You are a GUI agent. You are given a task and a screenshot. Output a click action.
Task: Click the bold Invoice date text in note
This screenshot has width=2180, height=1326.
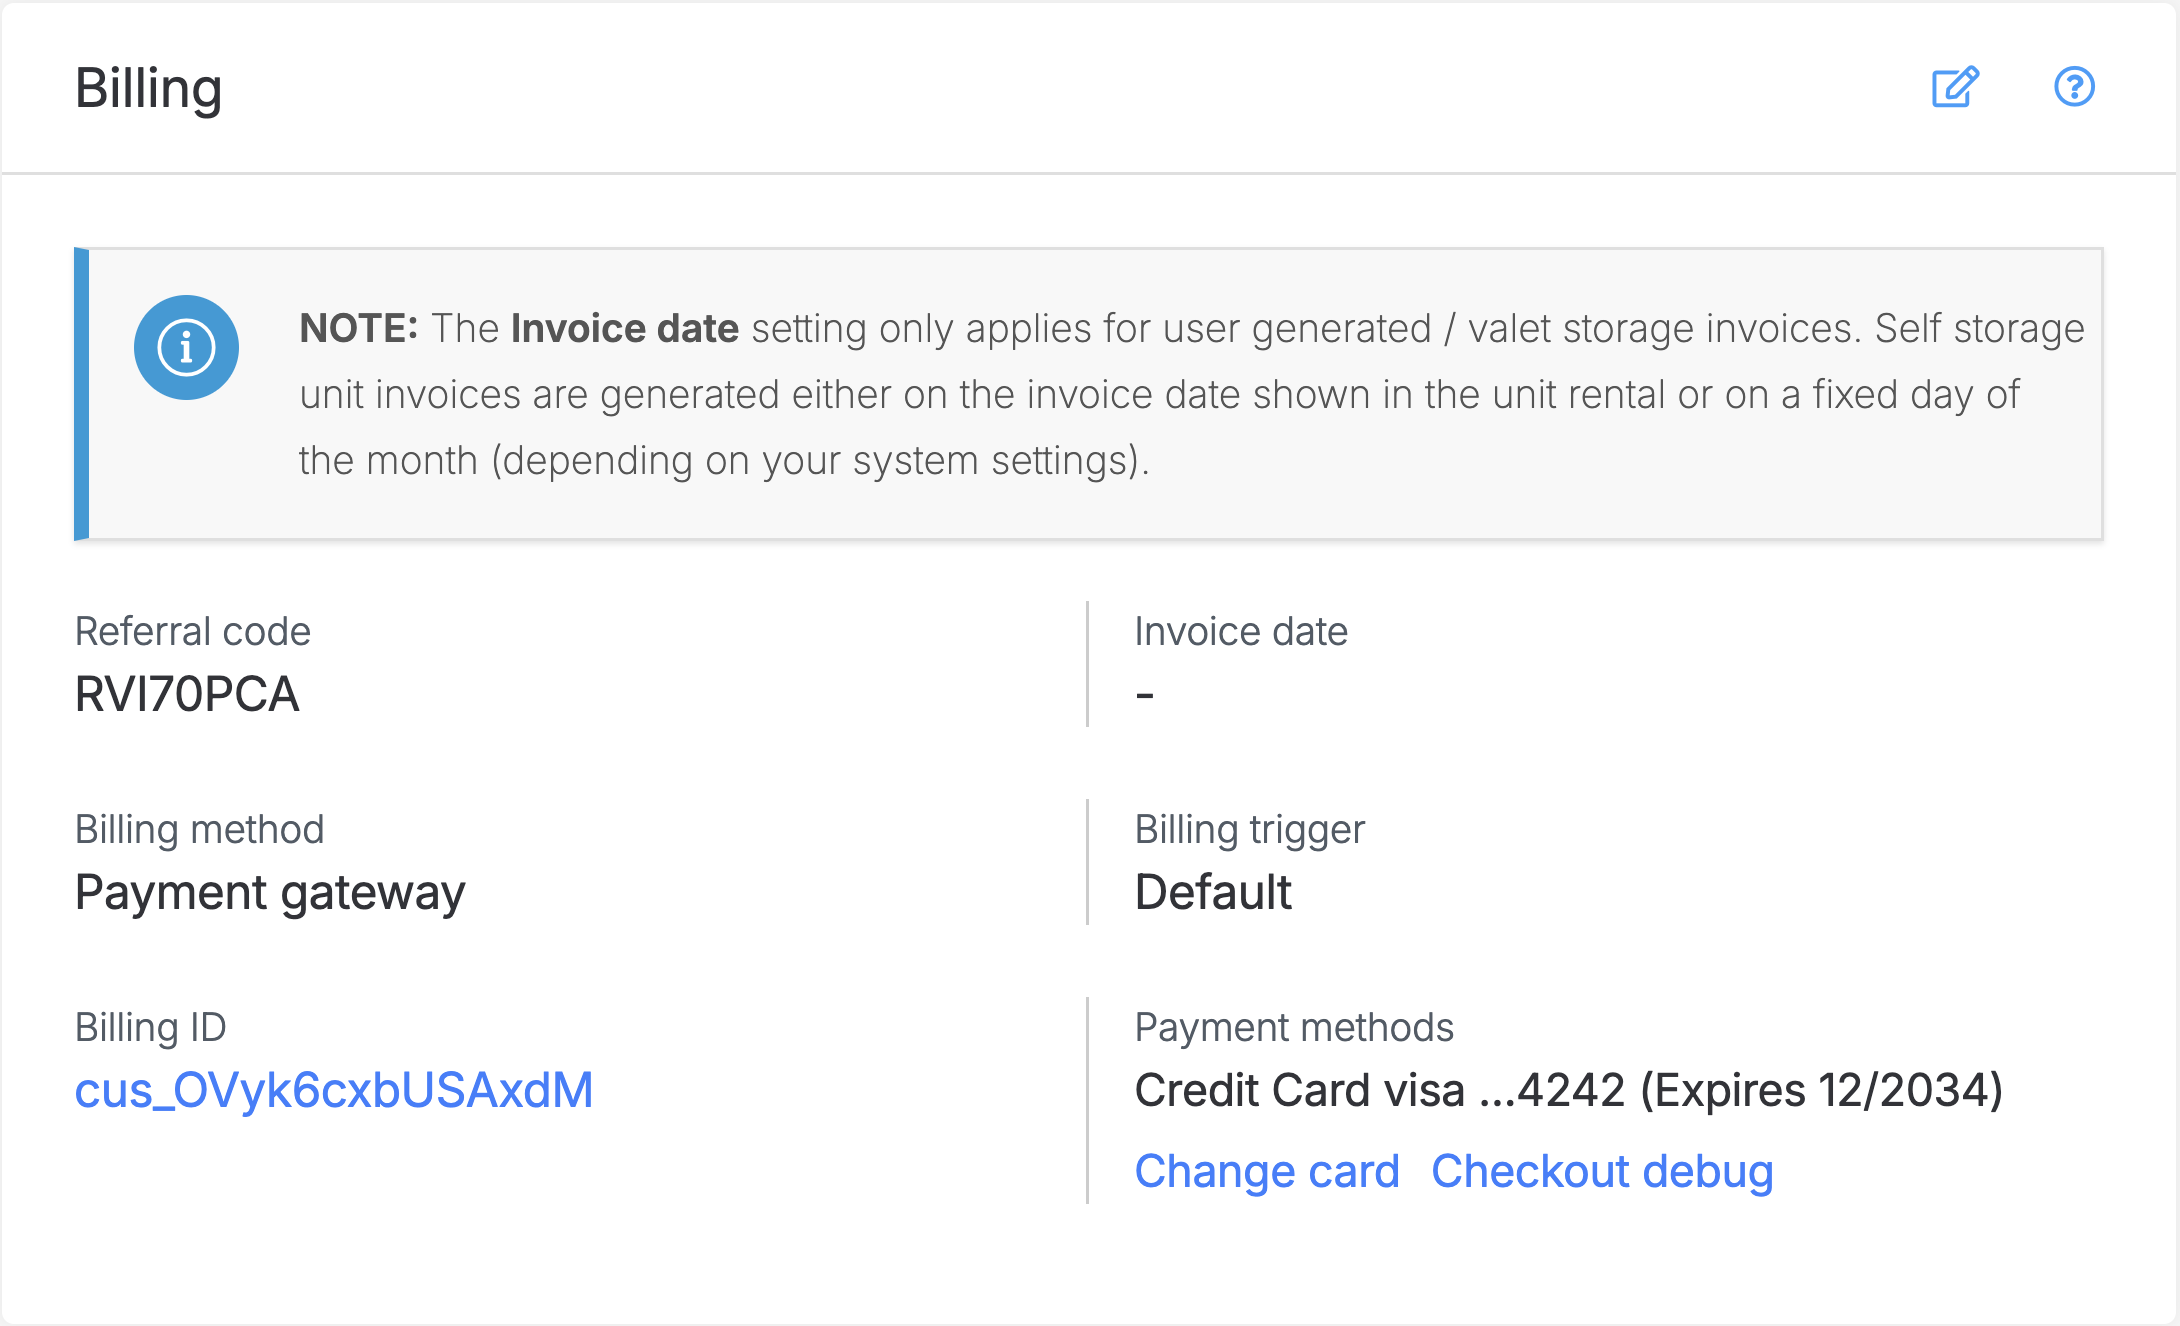pos(624,328)
